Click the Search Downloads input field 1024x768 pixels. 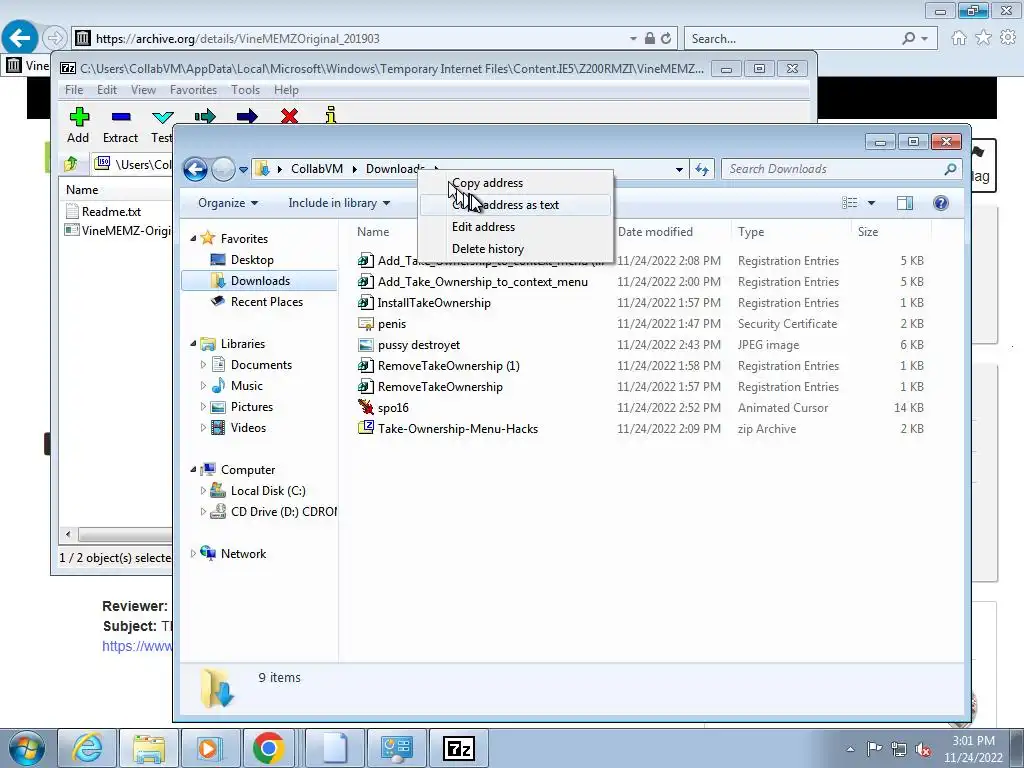click(x=833, y=169)
